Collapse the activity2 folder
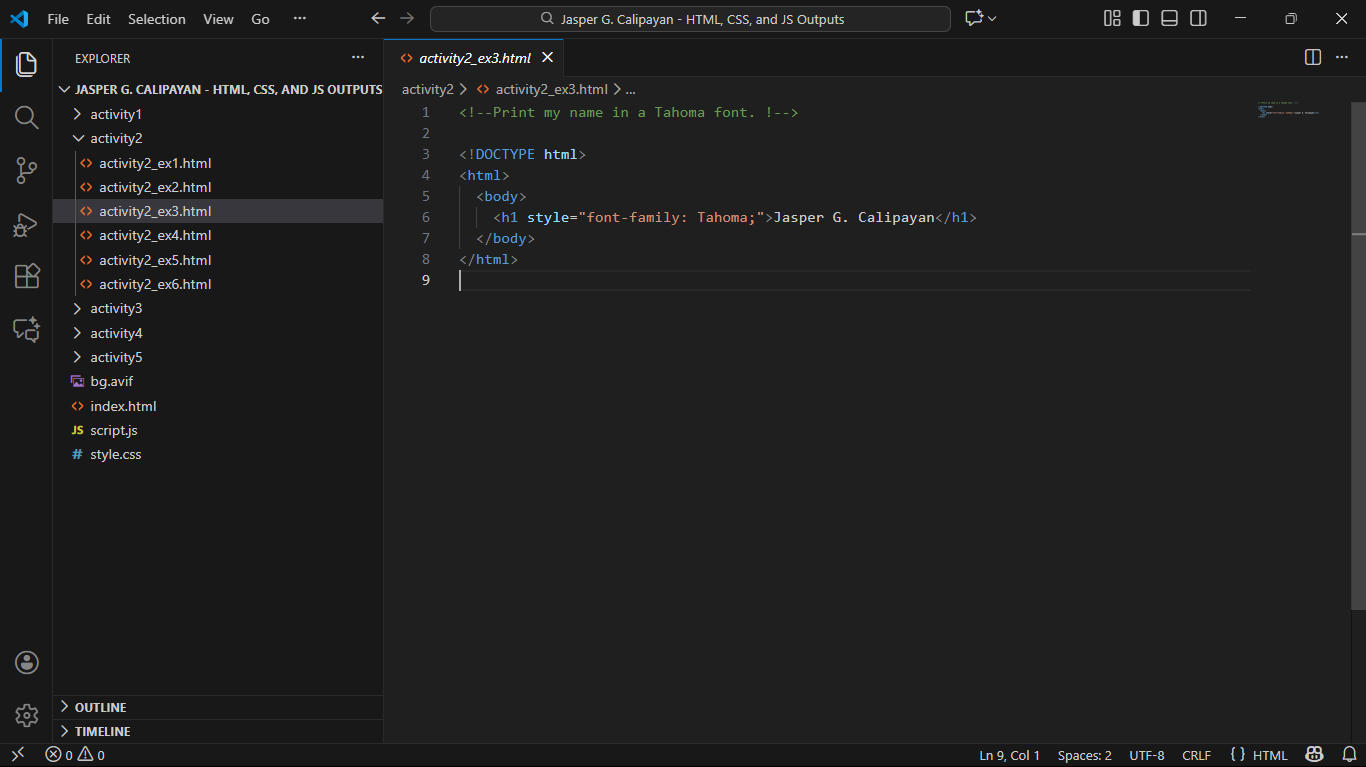 116,138
